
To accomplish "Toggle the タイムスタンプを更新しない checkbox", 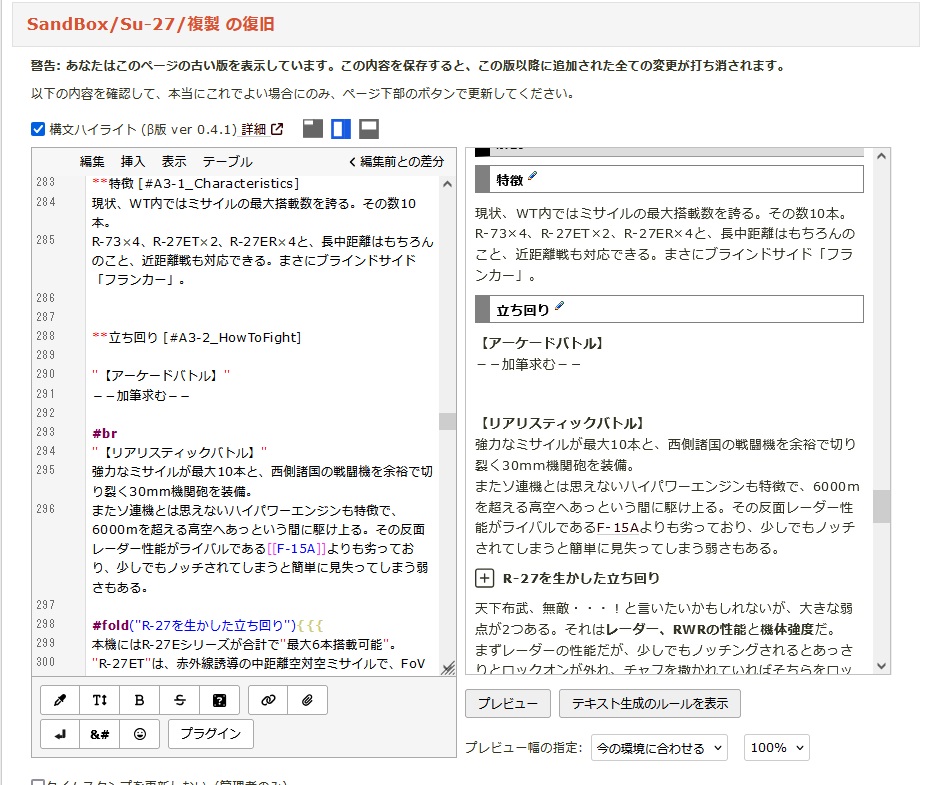I will click(x=38, y=783).
